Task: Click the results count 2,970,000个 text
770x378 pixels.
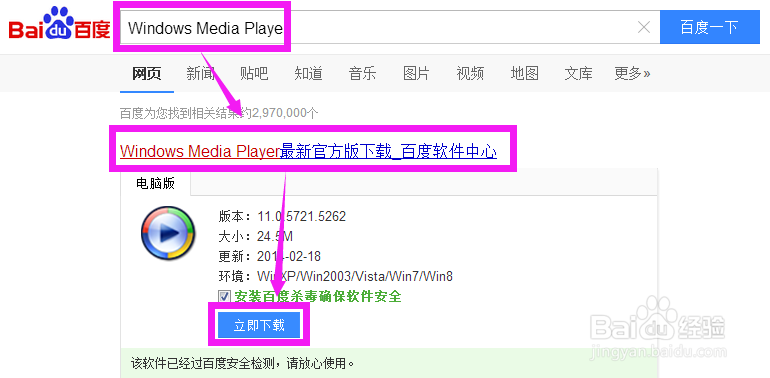Action: [x=285, y=113]
